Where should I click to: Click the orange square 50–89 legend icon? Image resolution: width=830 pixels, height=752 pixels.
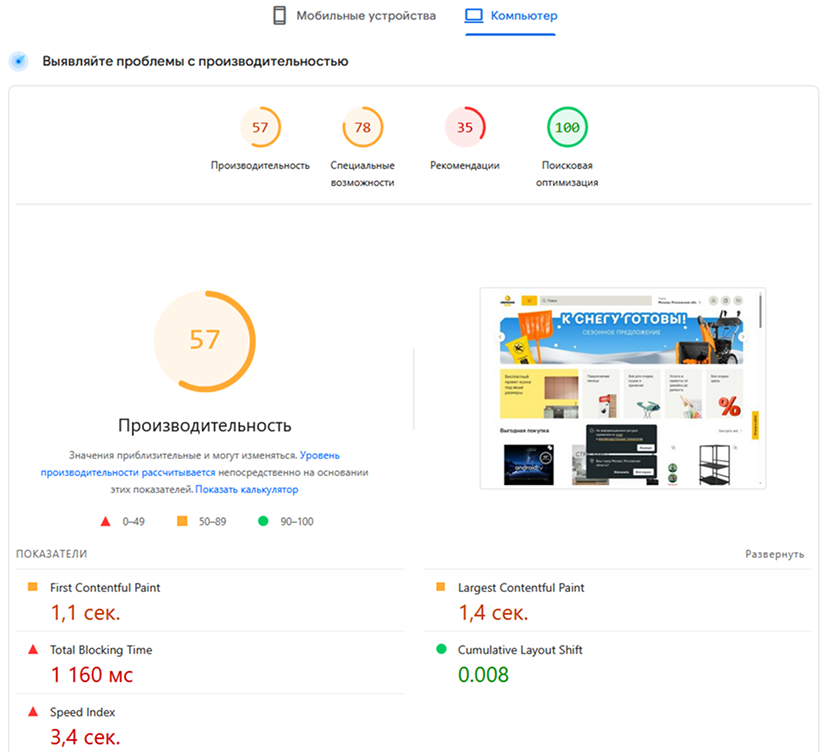182,521
